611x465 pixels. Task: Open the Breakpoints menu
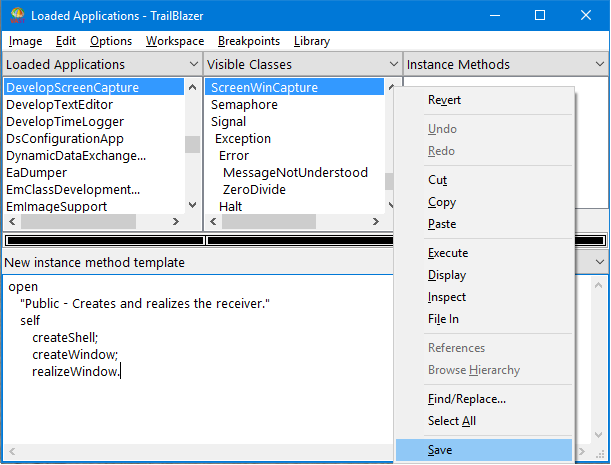click(249, 41)
